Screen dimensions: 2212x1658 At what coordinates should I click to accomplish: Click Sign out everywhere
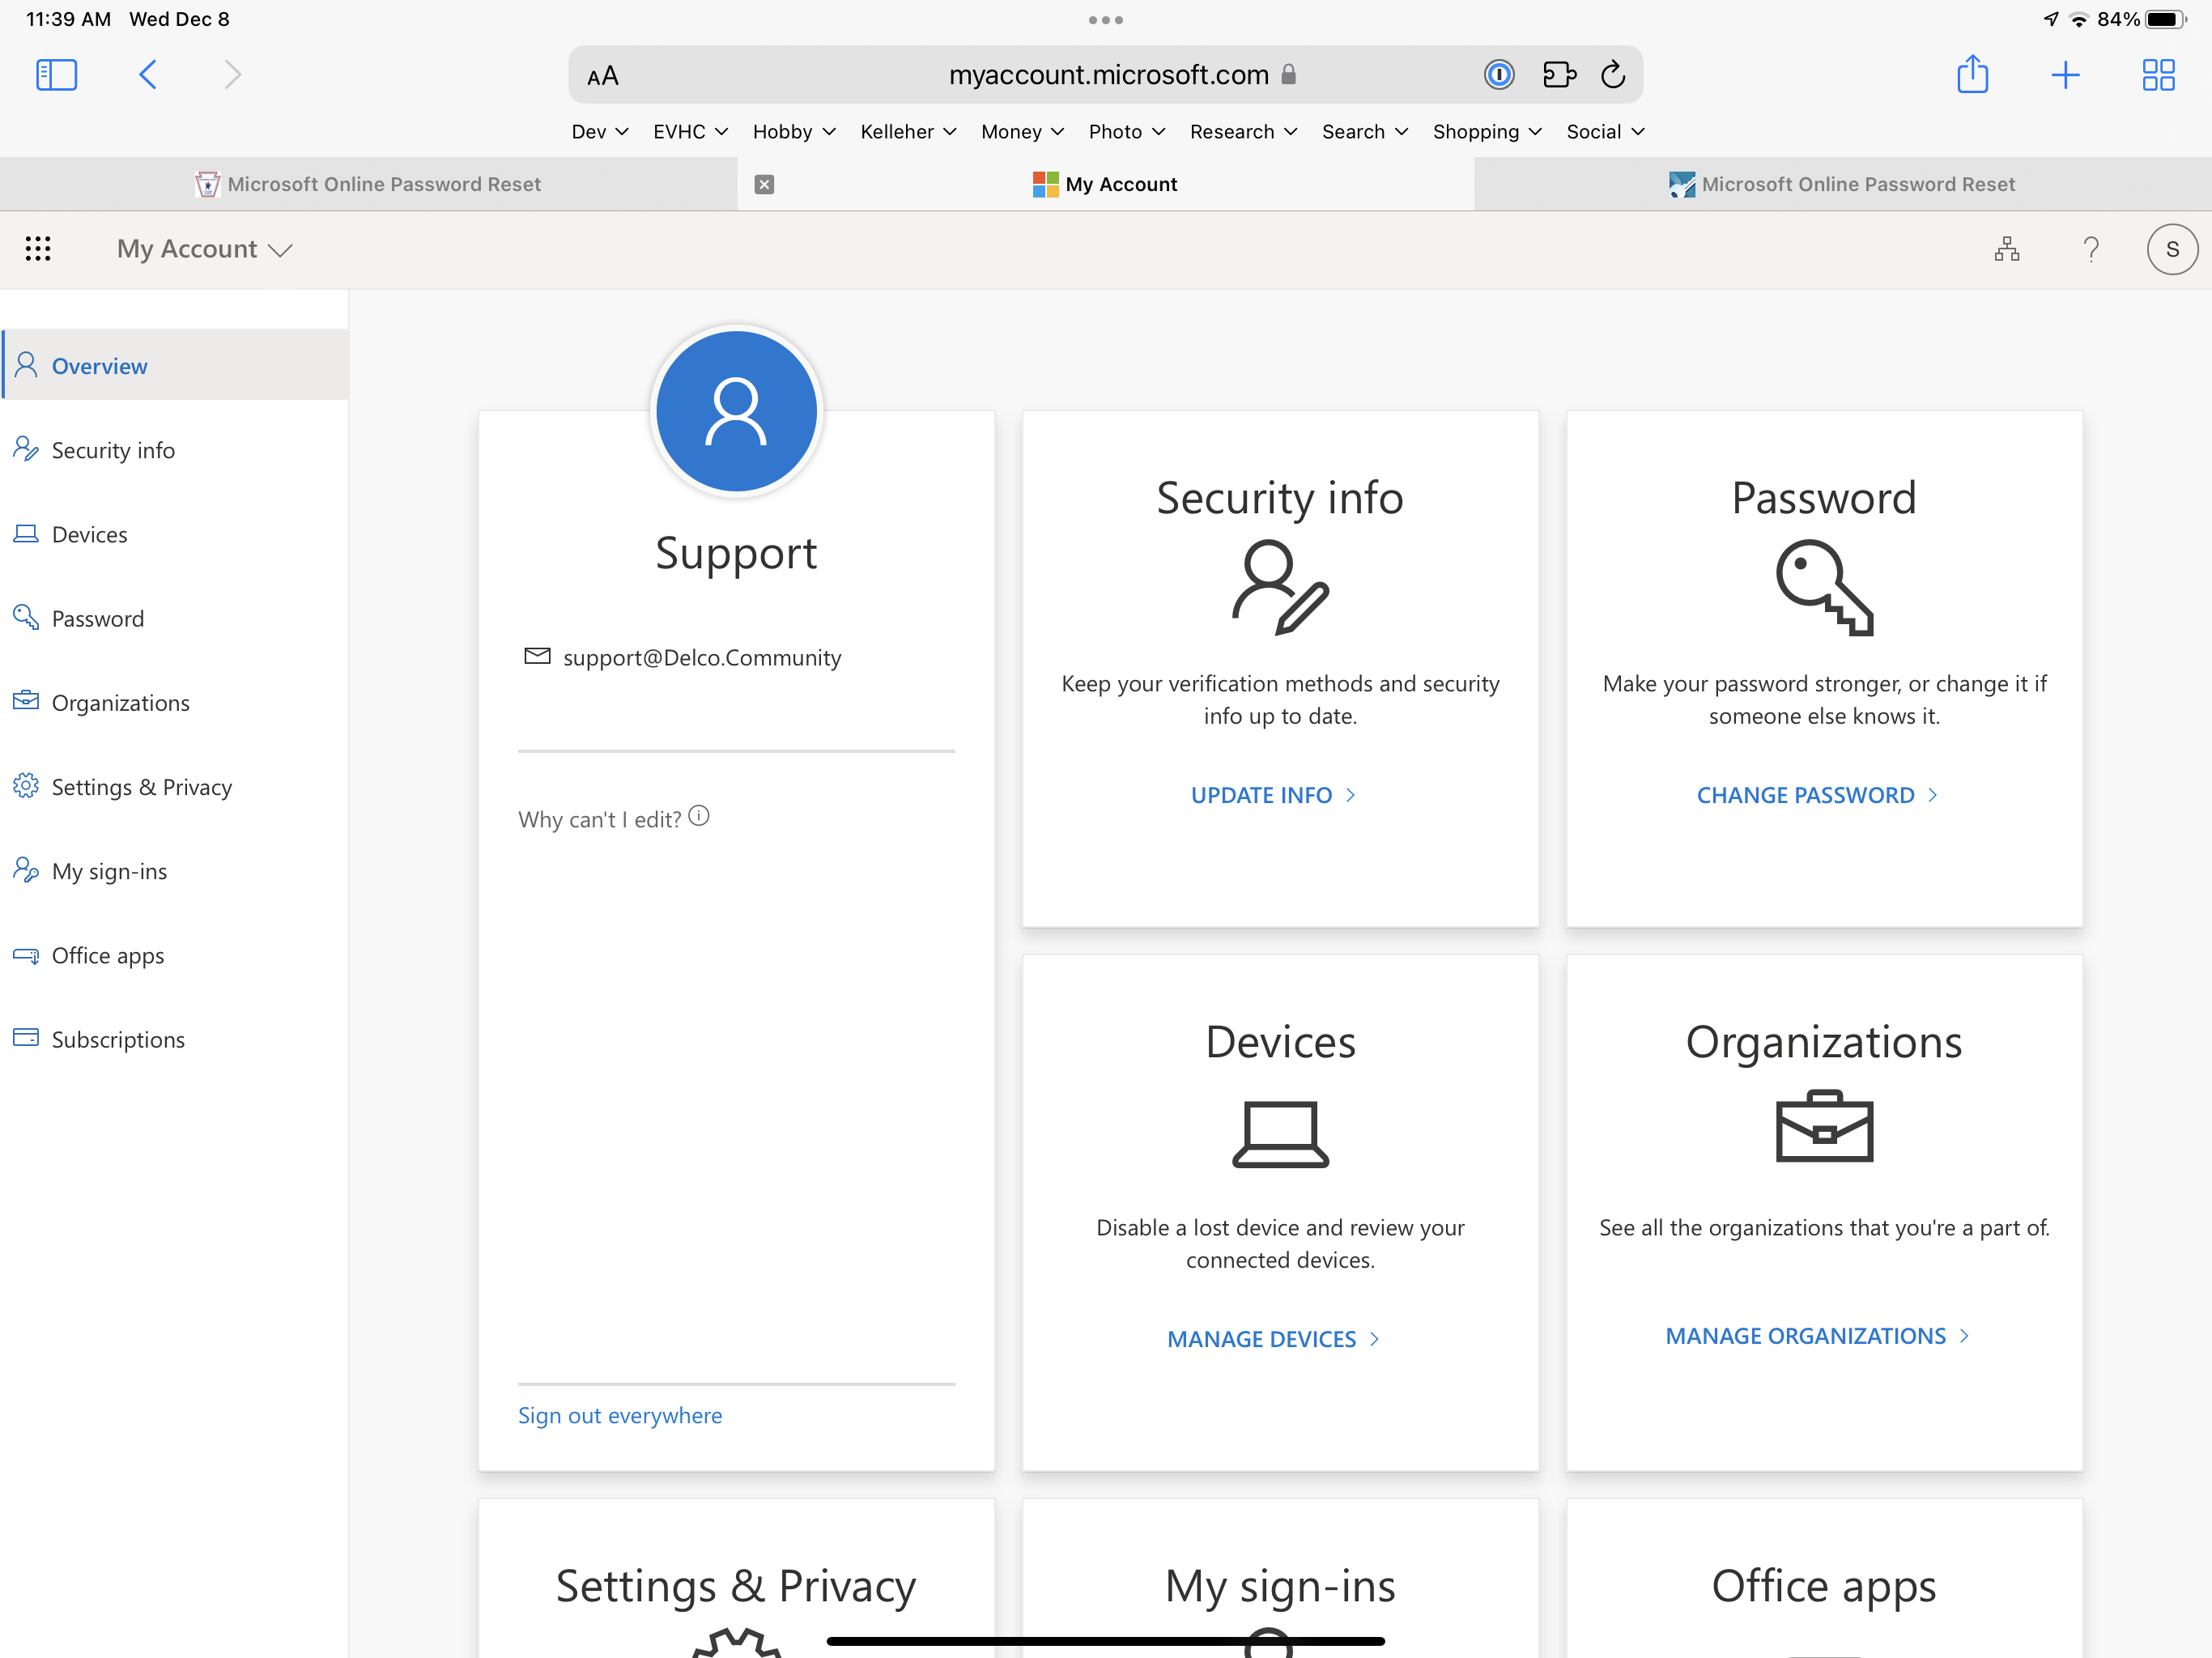620,1415
